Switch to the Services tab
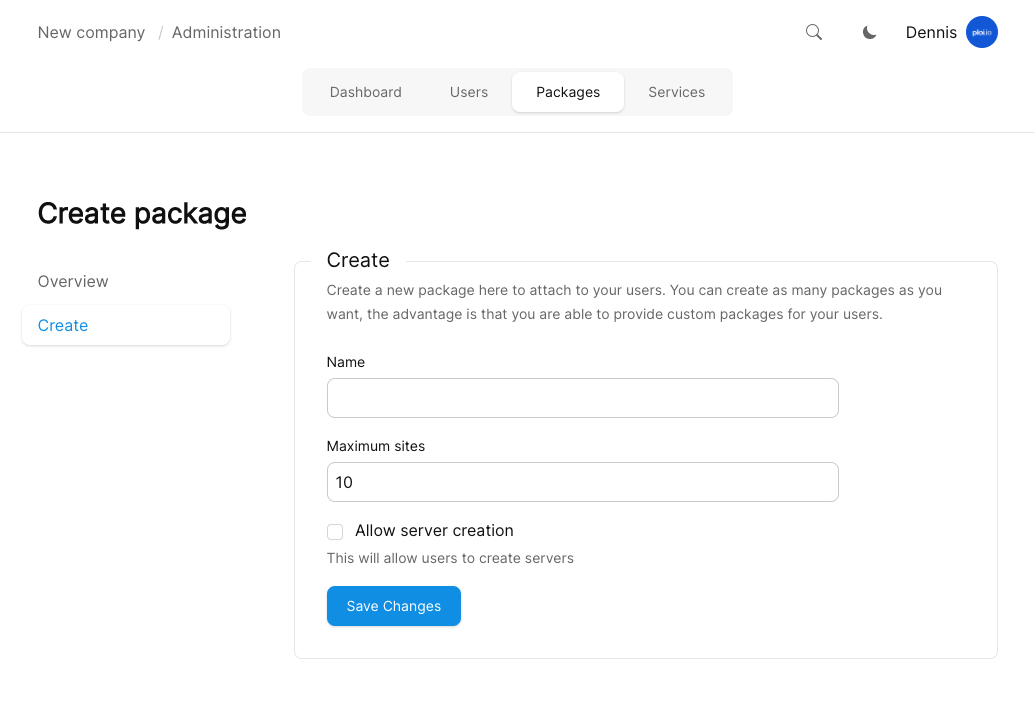The height and width of the screenshot is (713, 1034). point(676,92)
